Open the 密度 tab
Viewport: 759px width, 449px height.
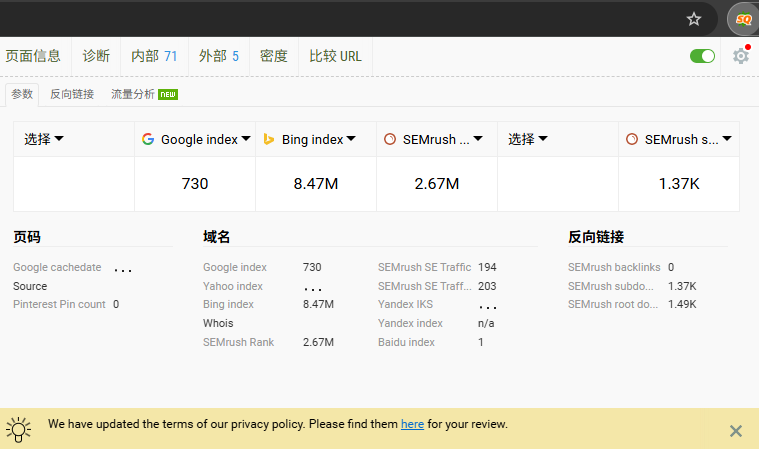click(x=273, y=56)
